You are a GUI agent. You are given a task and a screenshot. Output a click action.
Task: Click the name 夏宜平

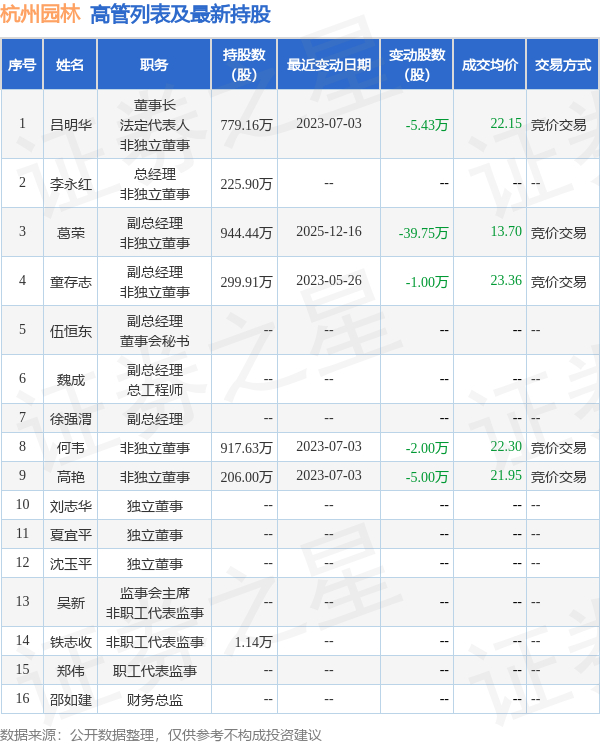click(x=71, y=535)
